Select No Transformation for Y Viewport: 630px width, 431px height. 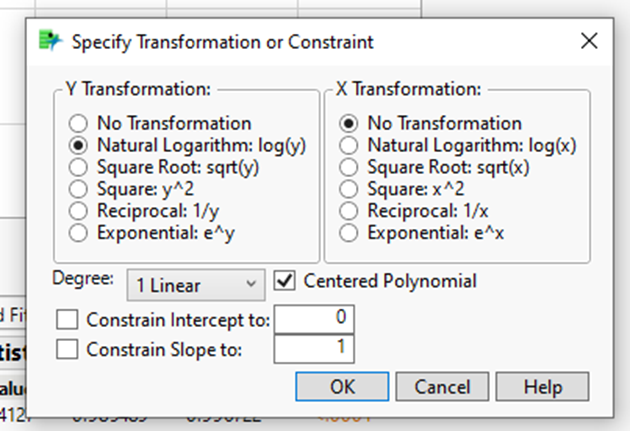(79, 124)
